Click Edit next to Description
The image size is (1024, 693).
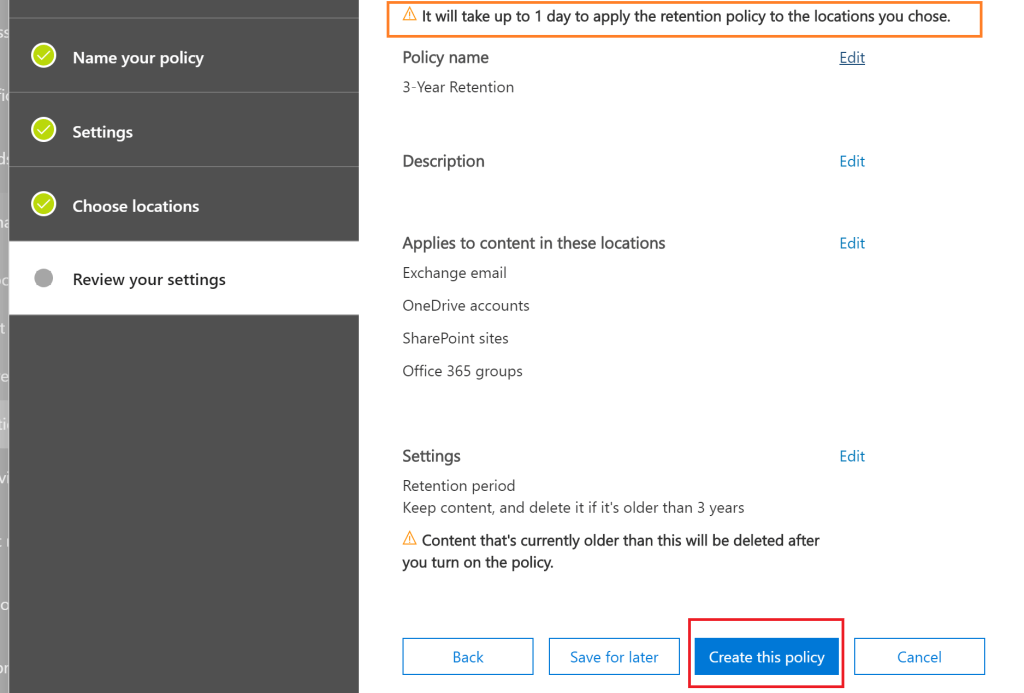pos(852,161)
